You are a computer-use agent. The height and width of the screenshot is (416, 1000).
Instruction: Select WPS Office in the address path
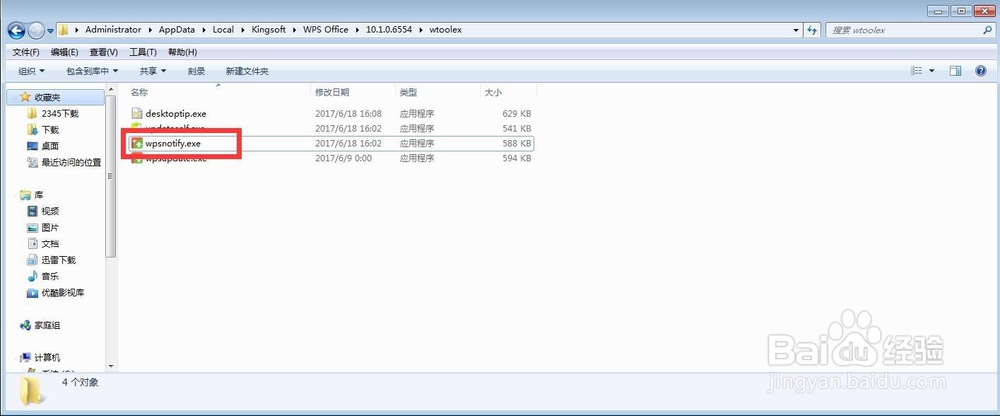326,30
